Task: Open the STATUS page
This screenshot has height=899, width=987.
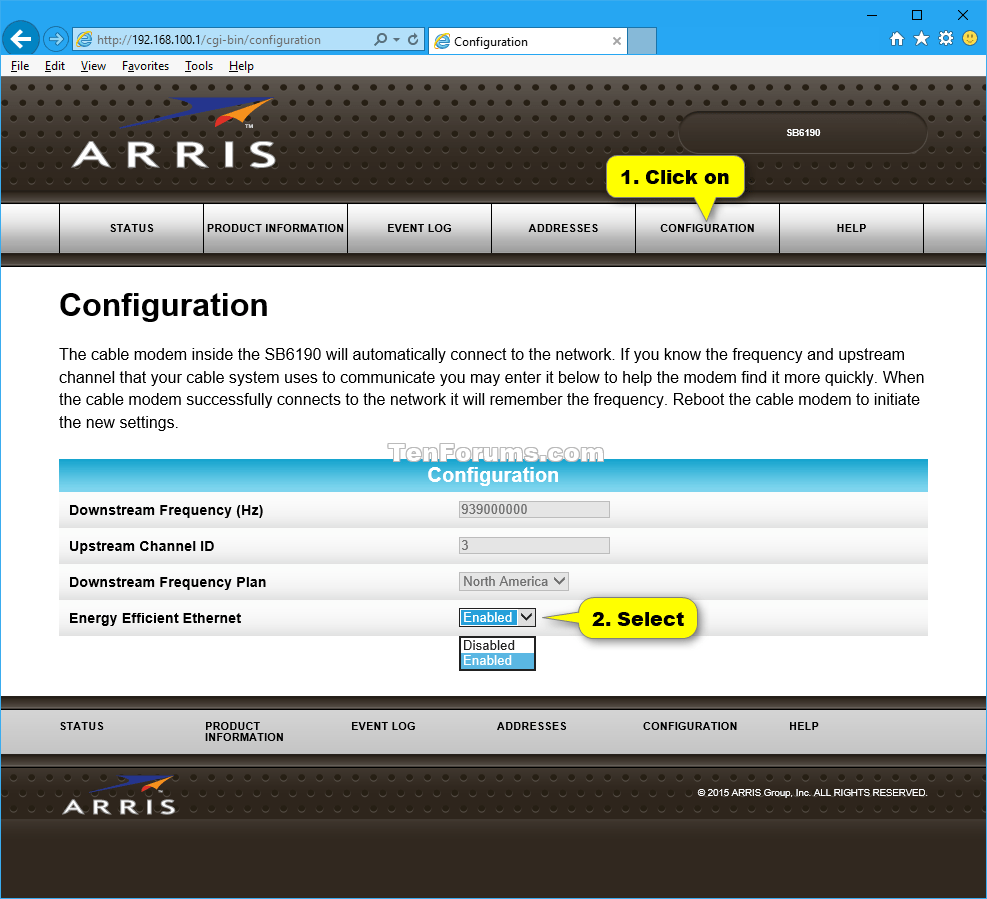Action: click(130, 228)
